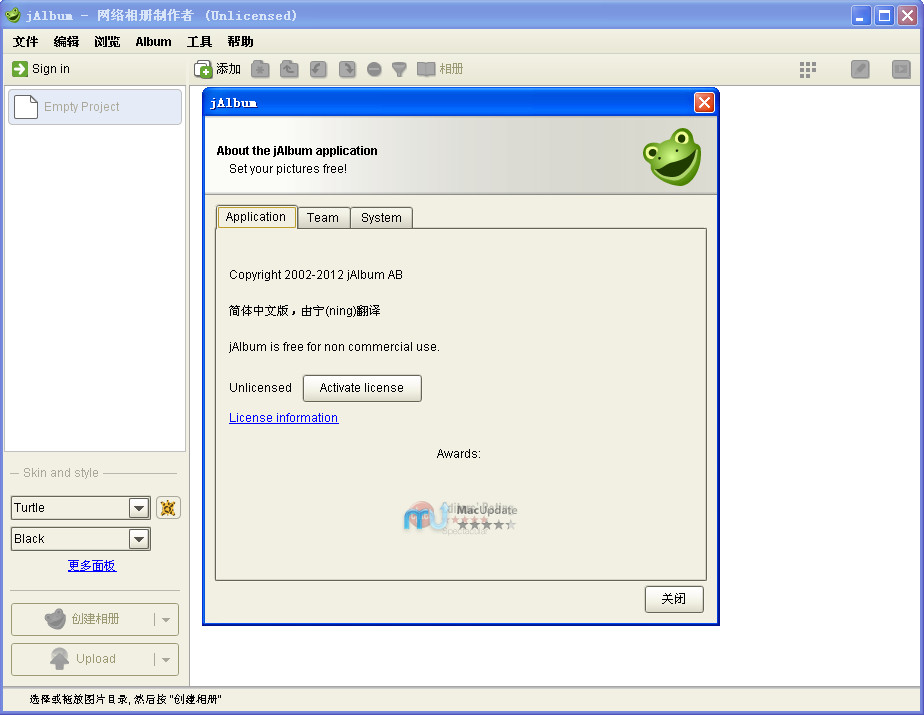Click the Add photos icon in toolbar
Image resolution: width=924 pixels, height=715 pixels.
point(203,69)
